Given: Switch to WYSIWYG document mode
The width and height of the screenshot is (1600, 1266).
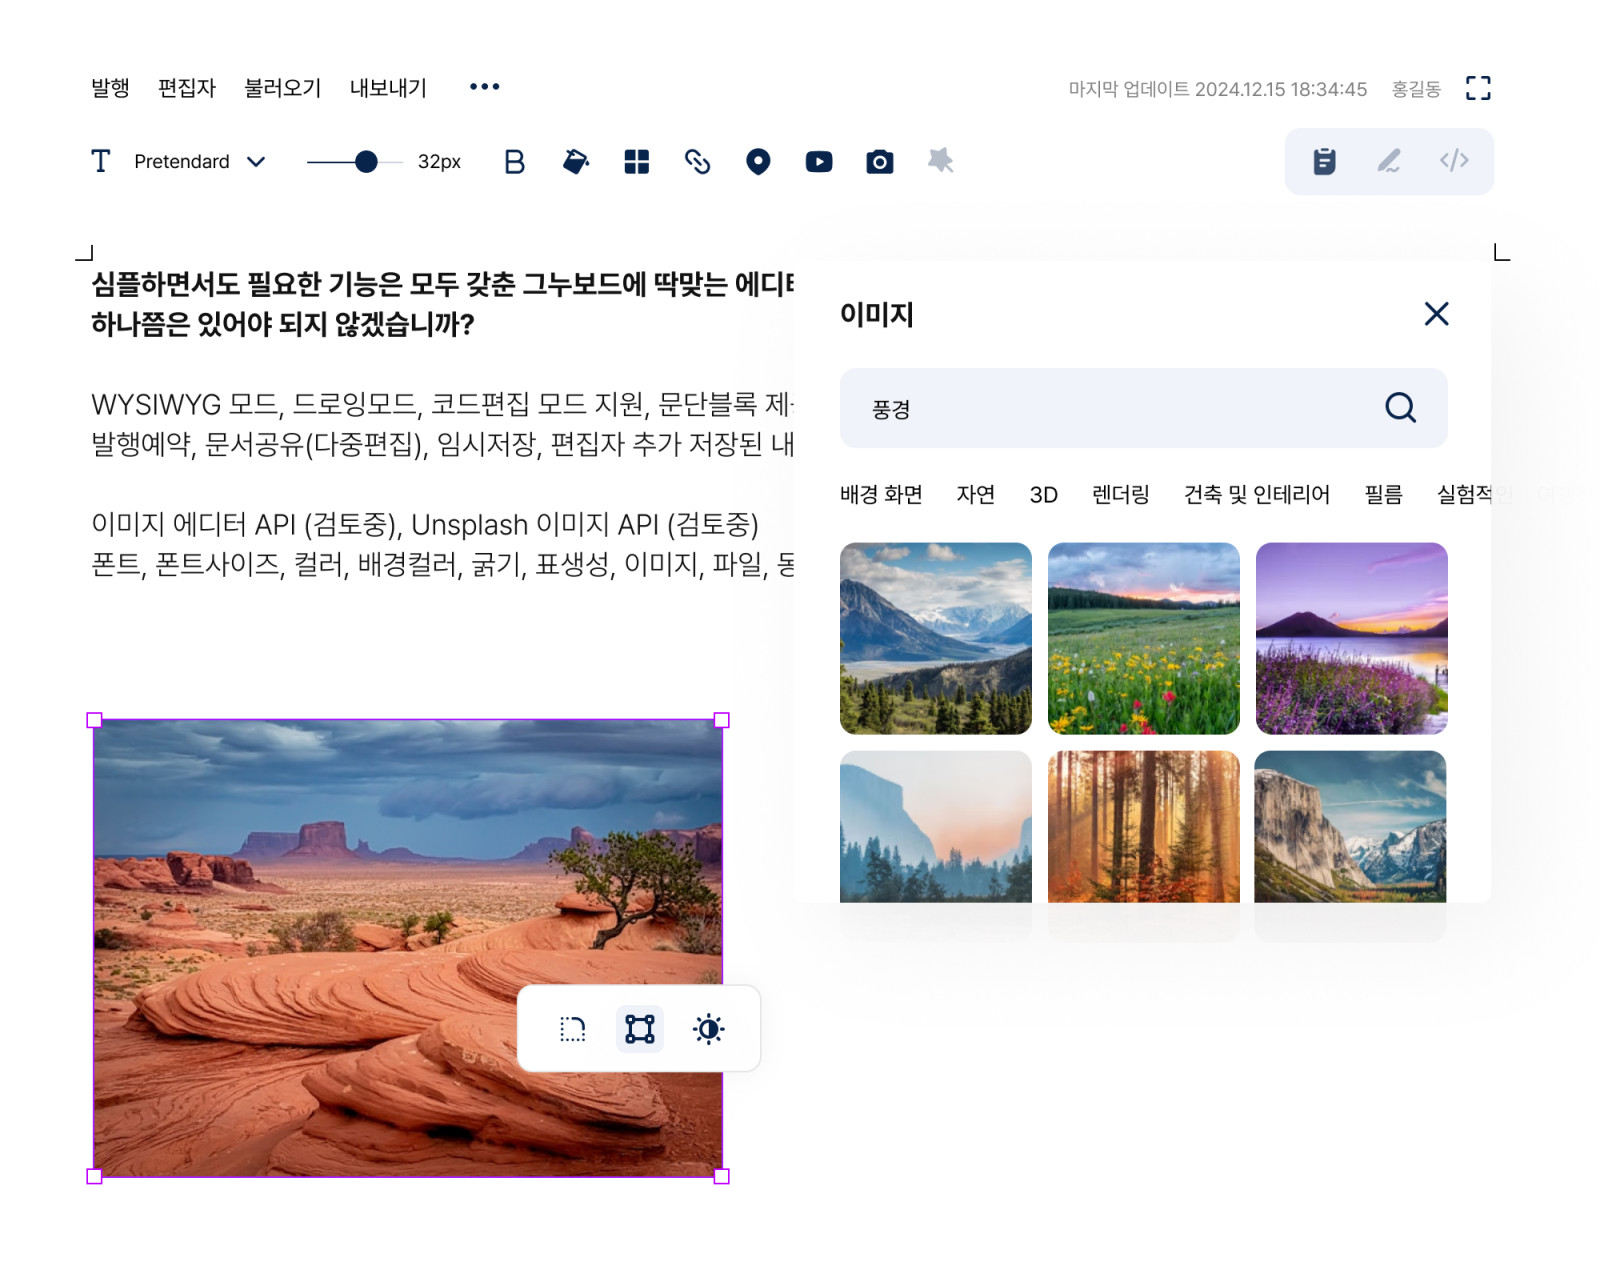Looking at the screenshot, I should pos(1324,161).
